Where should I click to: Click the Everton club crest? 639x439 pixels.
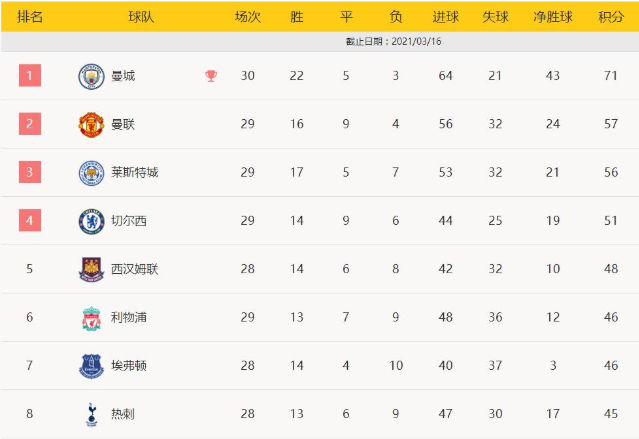pos(91,366)
